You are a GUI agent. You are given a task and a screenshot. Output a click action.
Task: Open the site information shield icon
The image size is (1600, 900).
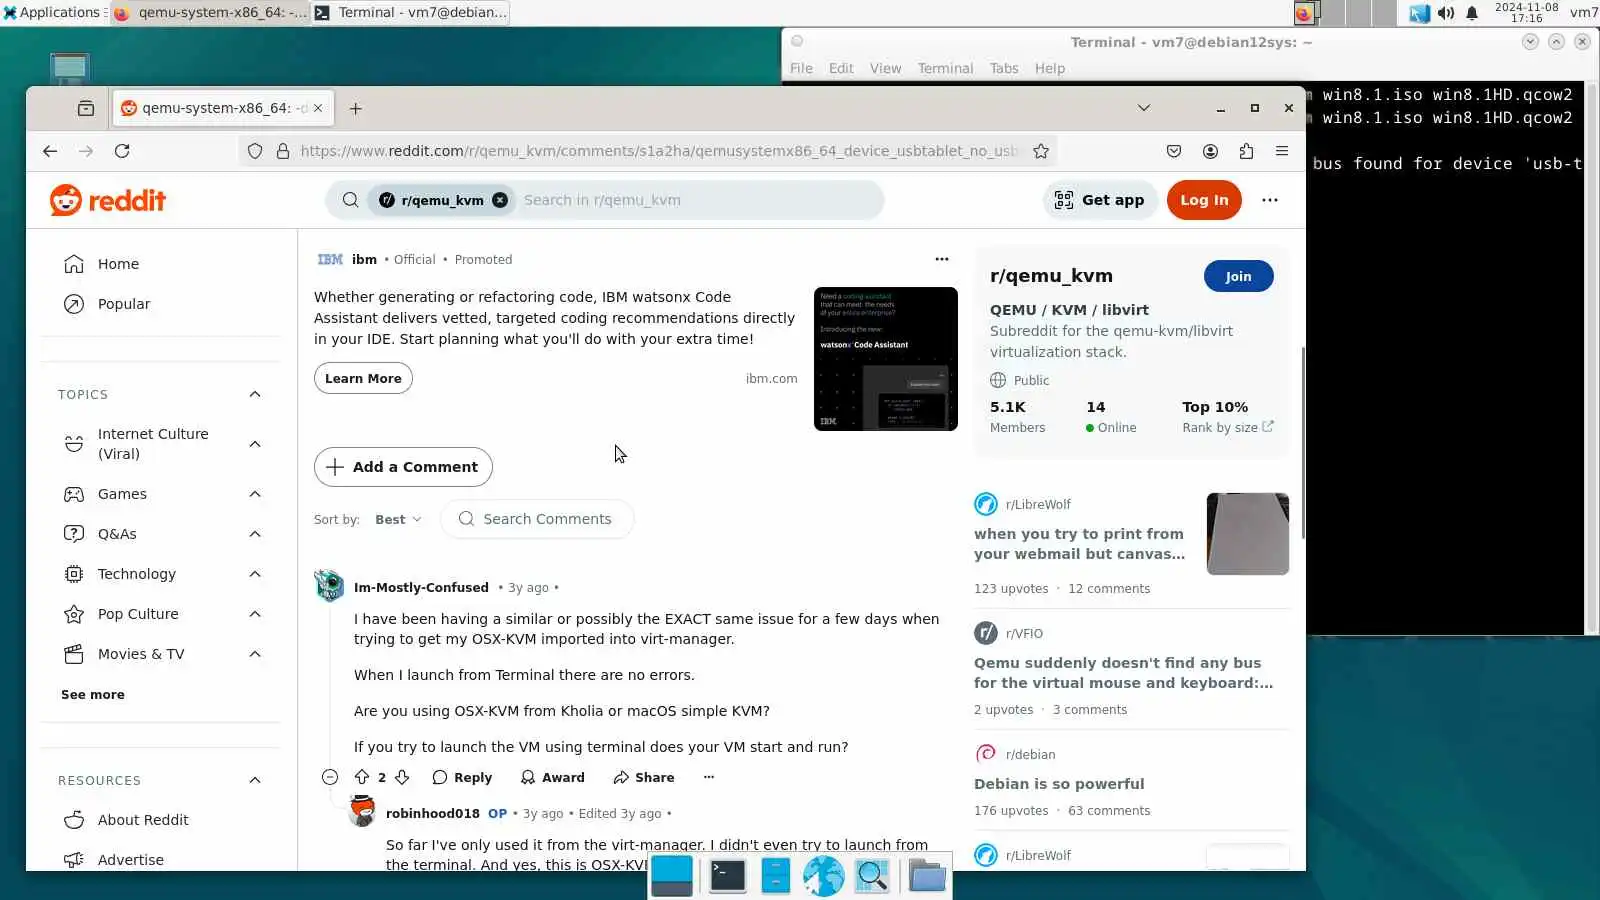tap(255, 151)
